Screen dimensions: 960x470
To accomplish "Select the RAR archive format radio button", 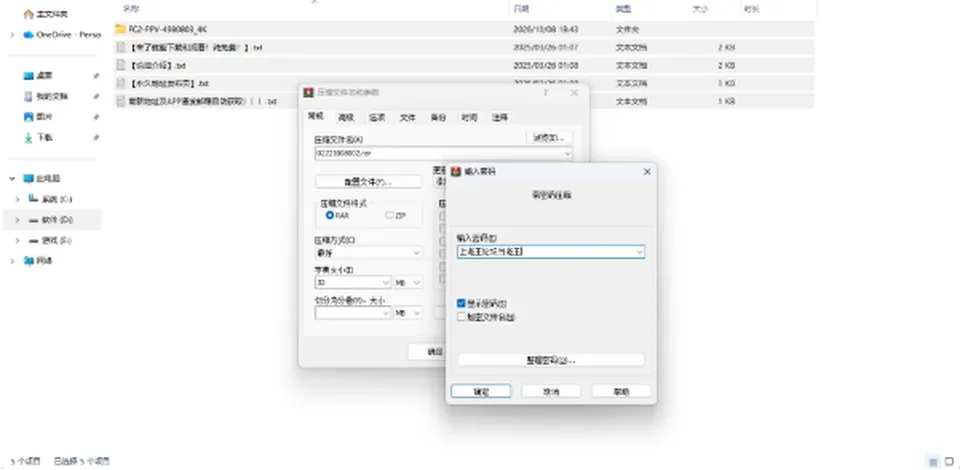I will tap(330, 215).
